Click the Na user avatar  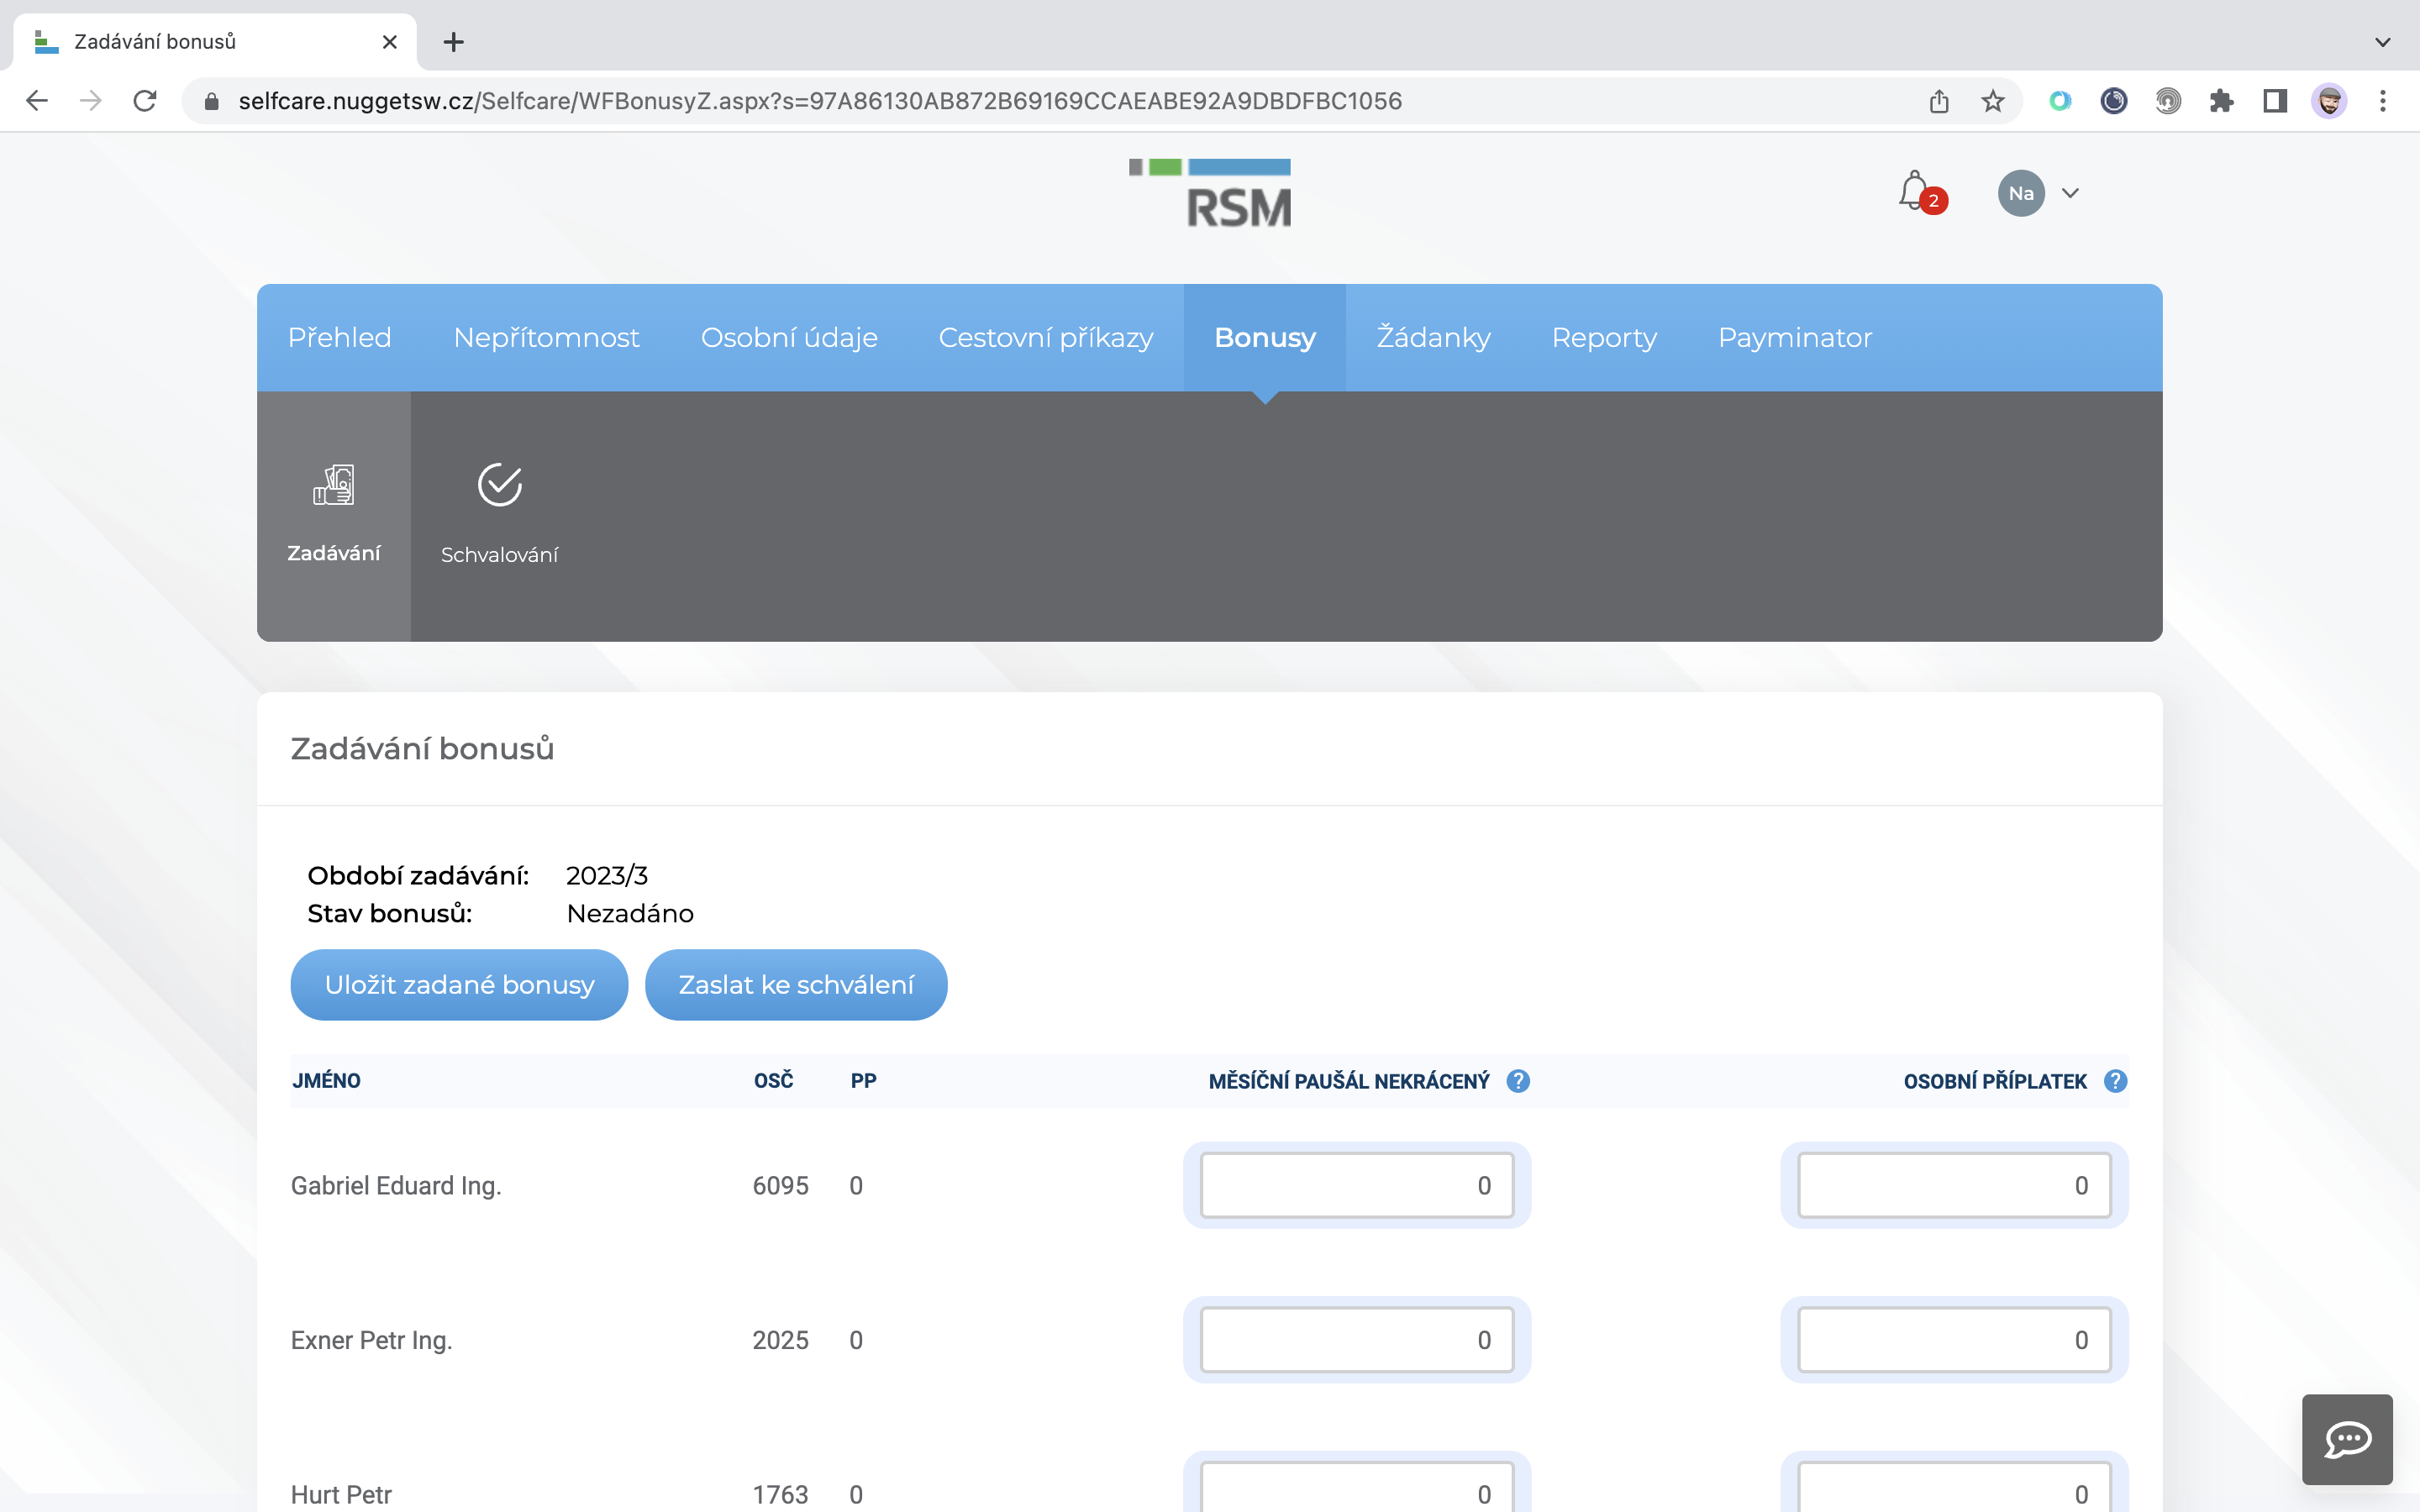click(2020, 193)
